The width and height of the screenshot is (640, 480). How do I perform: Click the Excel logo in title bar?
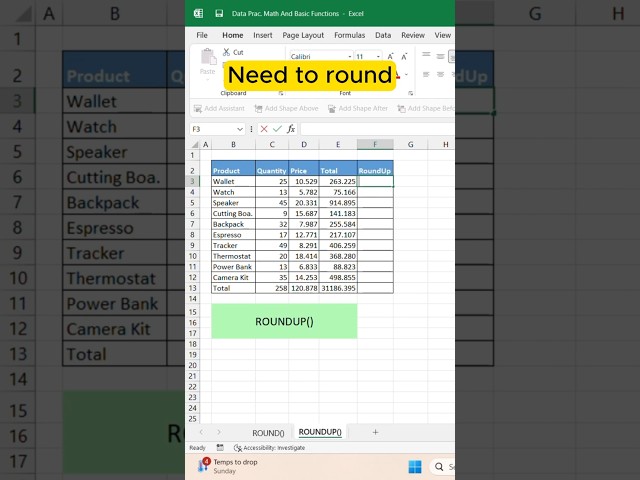[198, 13]
